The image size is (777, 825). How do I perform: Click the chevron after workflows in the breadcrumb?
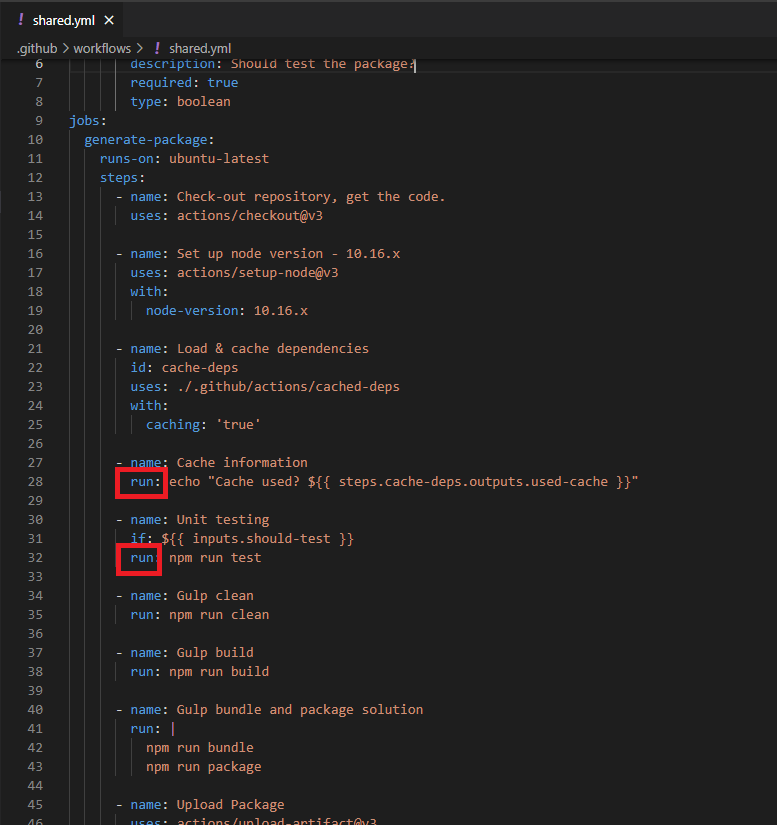pos(140,48)
